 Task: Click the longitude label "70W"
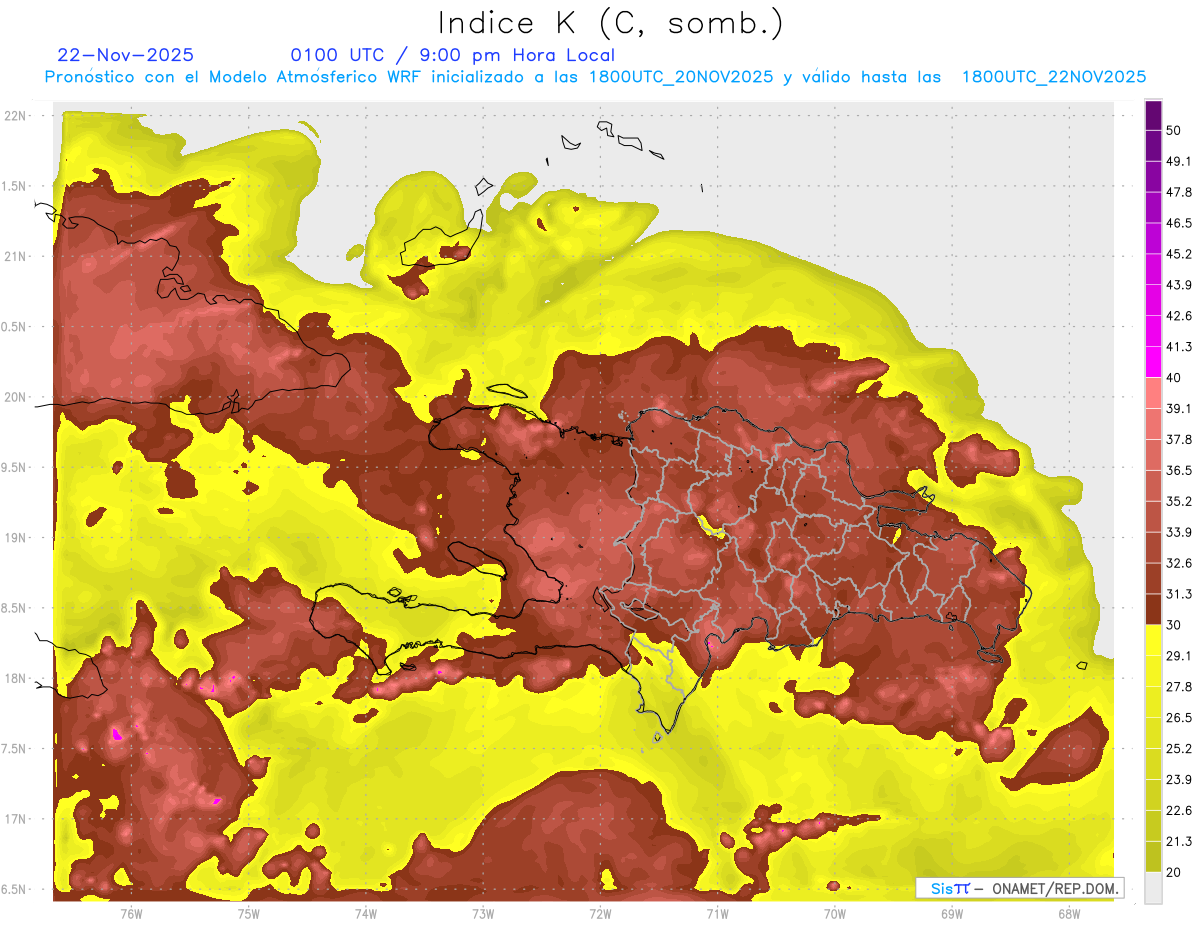click(834, 913)
